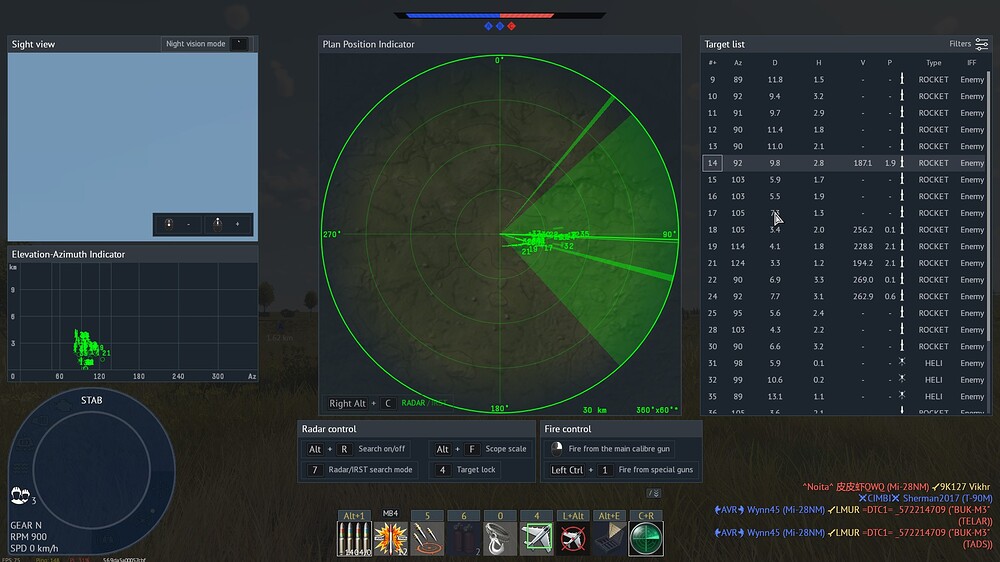Sort target list by V column

click(863, 63)
